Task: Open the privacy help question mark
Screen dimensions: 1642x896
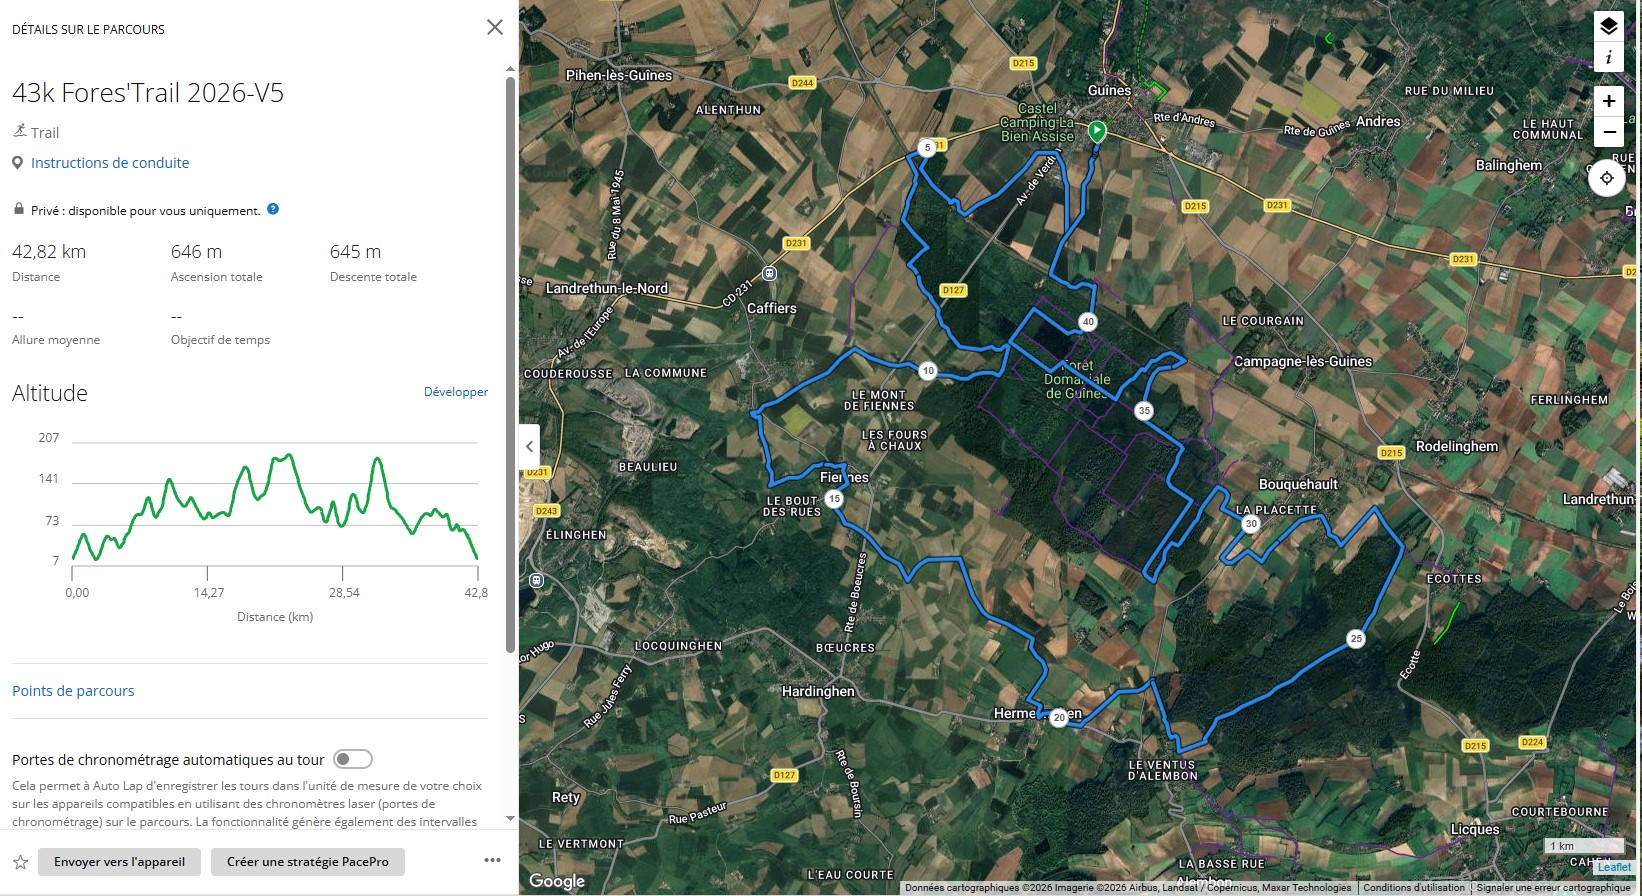Action: tap(273, 210)
